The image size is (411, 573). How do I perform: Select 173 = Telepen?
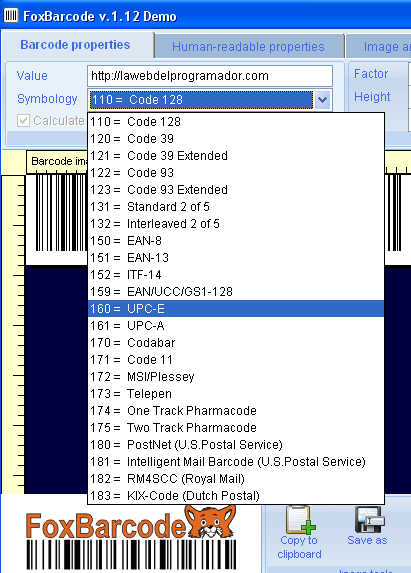point(236,394)
